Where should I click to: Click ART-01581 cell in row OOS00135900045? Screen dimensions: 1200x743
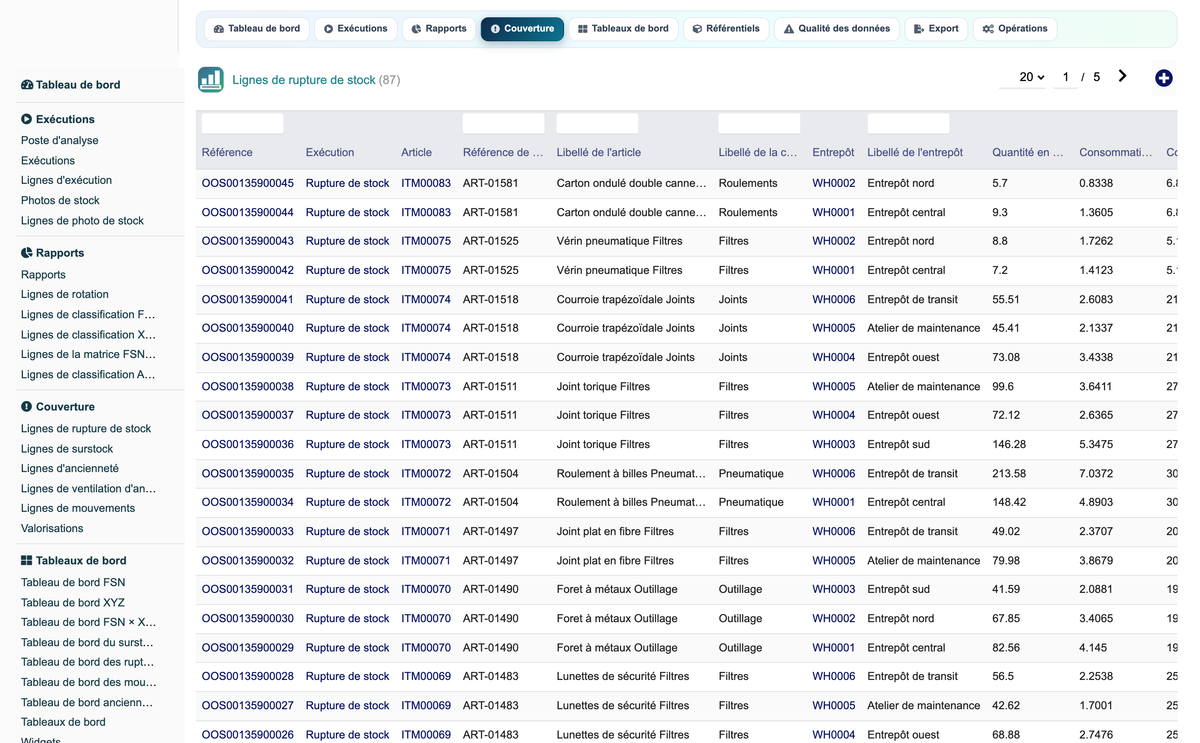click(x=491, y=183)
